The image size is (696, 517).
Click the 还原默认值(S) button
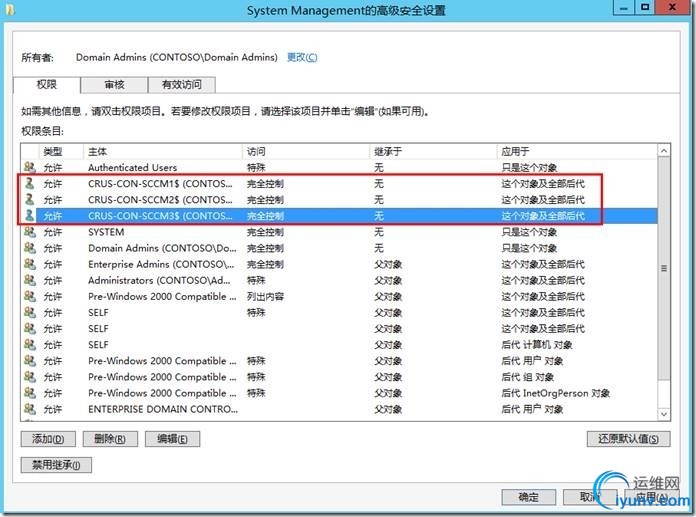click(628, 439)
